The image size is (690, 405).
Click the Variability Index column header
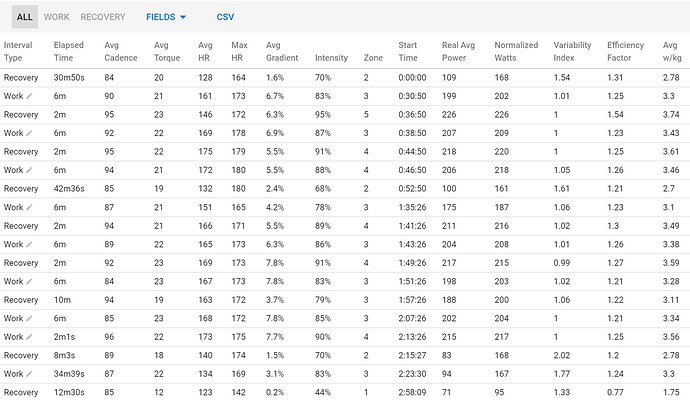tap(572, 51)
